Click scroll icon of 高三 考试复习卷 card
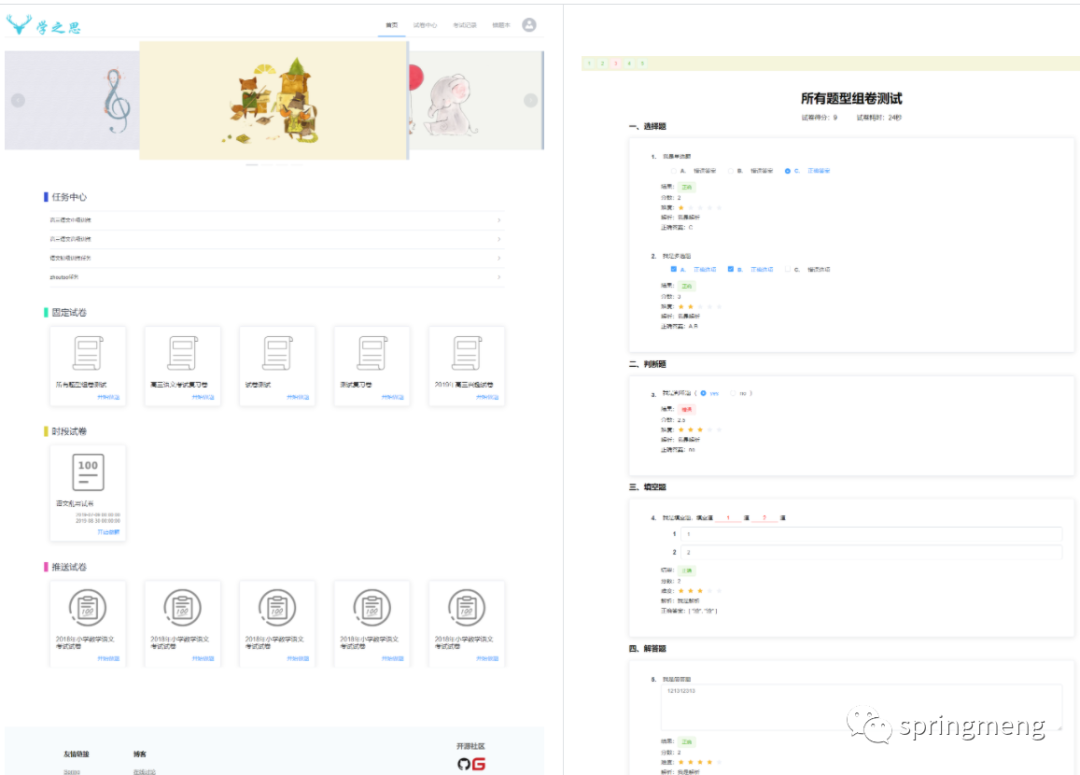The image size is (1080, 775). click(x=183, y=353)
